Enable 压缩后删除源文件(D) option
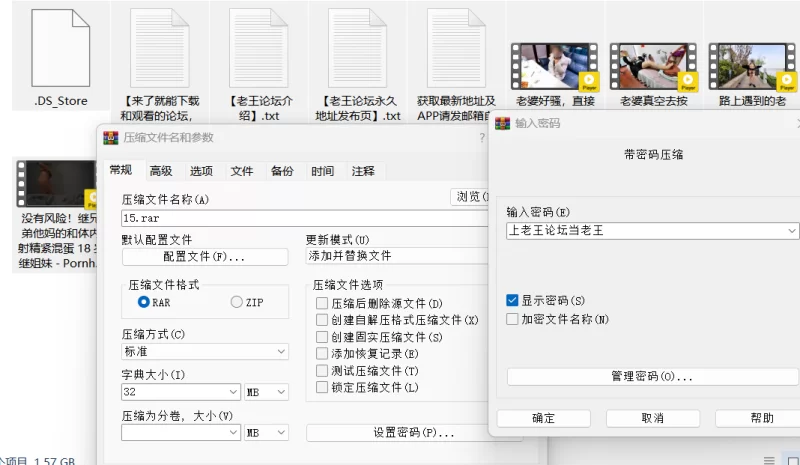This screenshot has height=465, width=800. point(321,303)
